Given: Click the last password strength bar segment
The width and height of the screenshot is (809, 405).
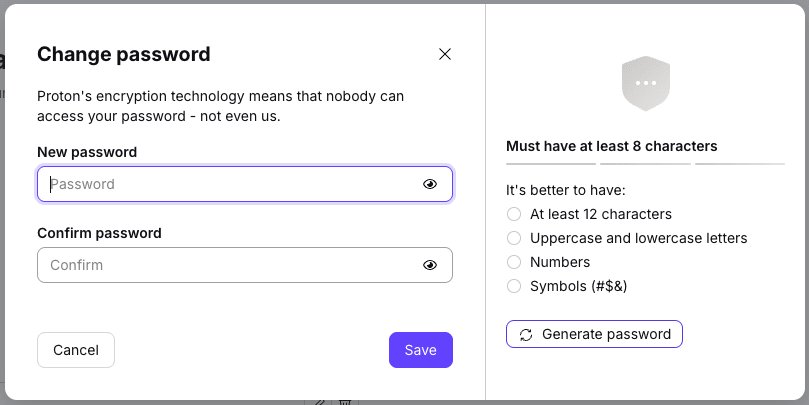Looking at the screenshot, I should pos(740,163).
